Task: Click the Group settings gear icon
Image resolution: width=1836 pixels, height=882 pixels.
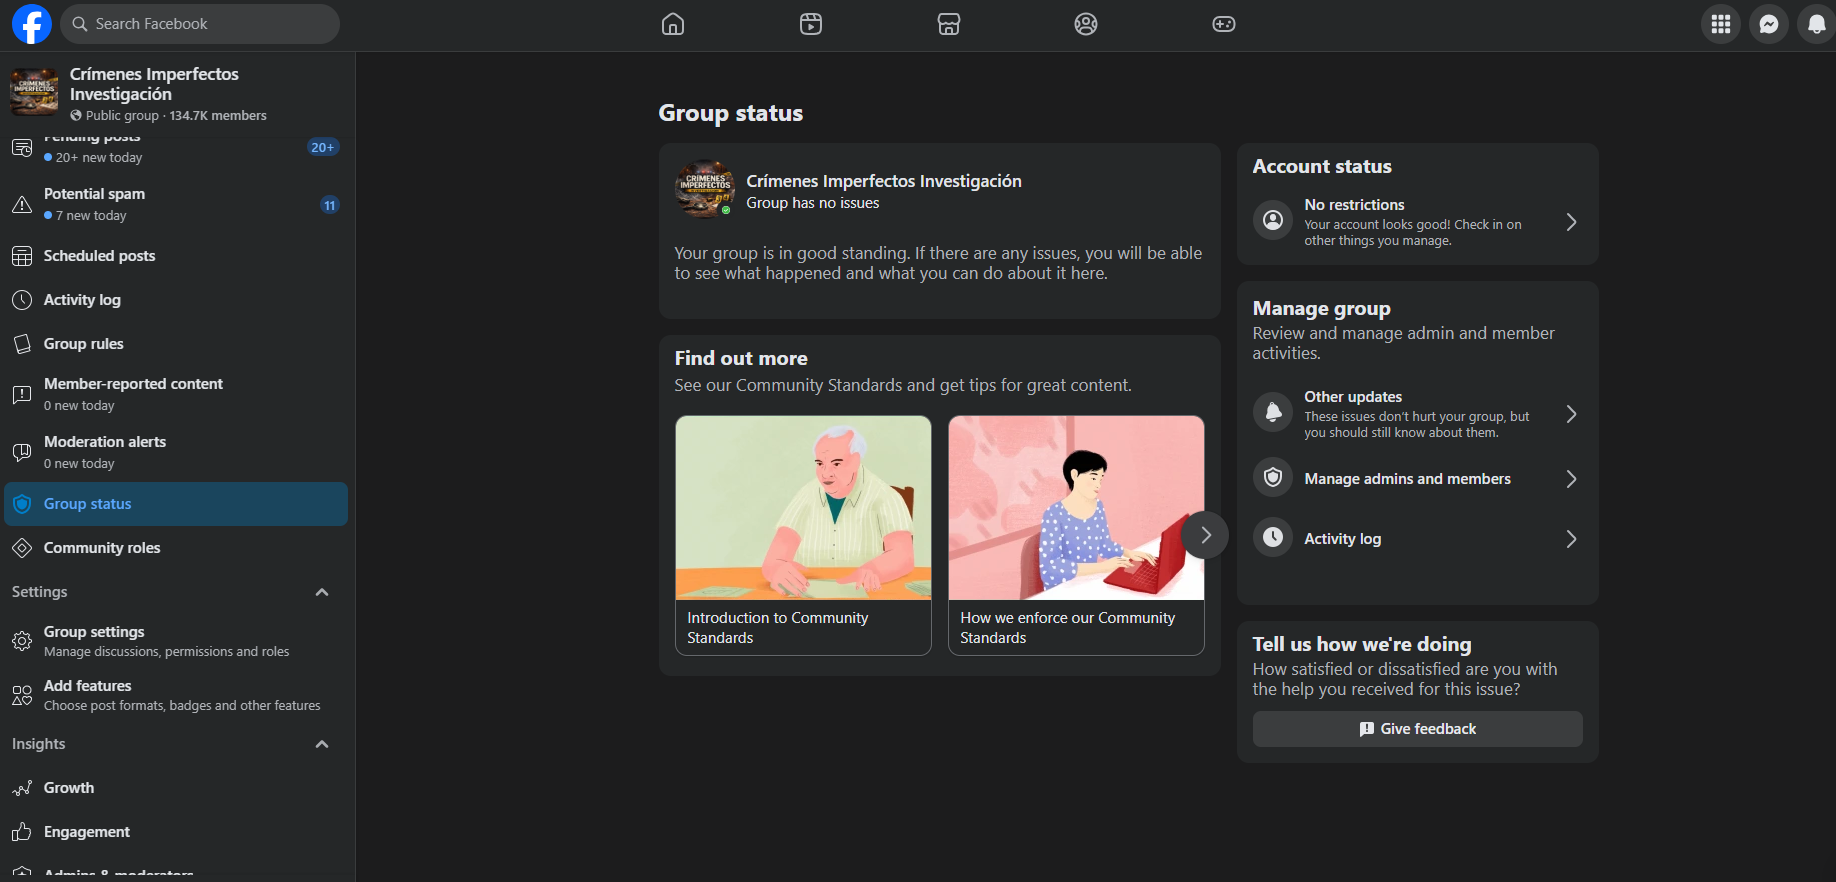Action: click(x=22, y=641)
